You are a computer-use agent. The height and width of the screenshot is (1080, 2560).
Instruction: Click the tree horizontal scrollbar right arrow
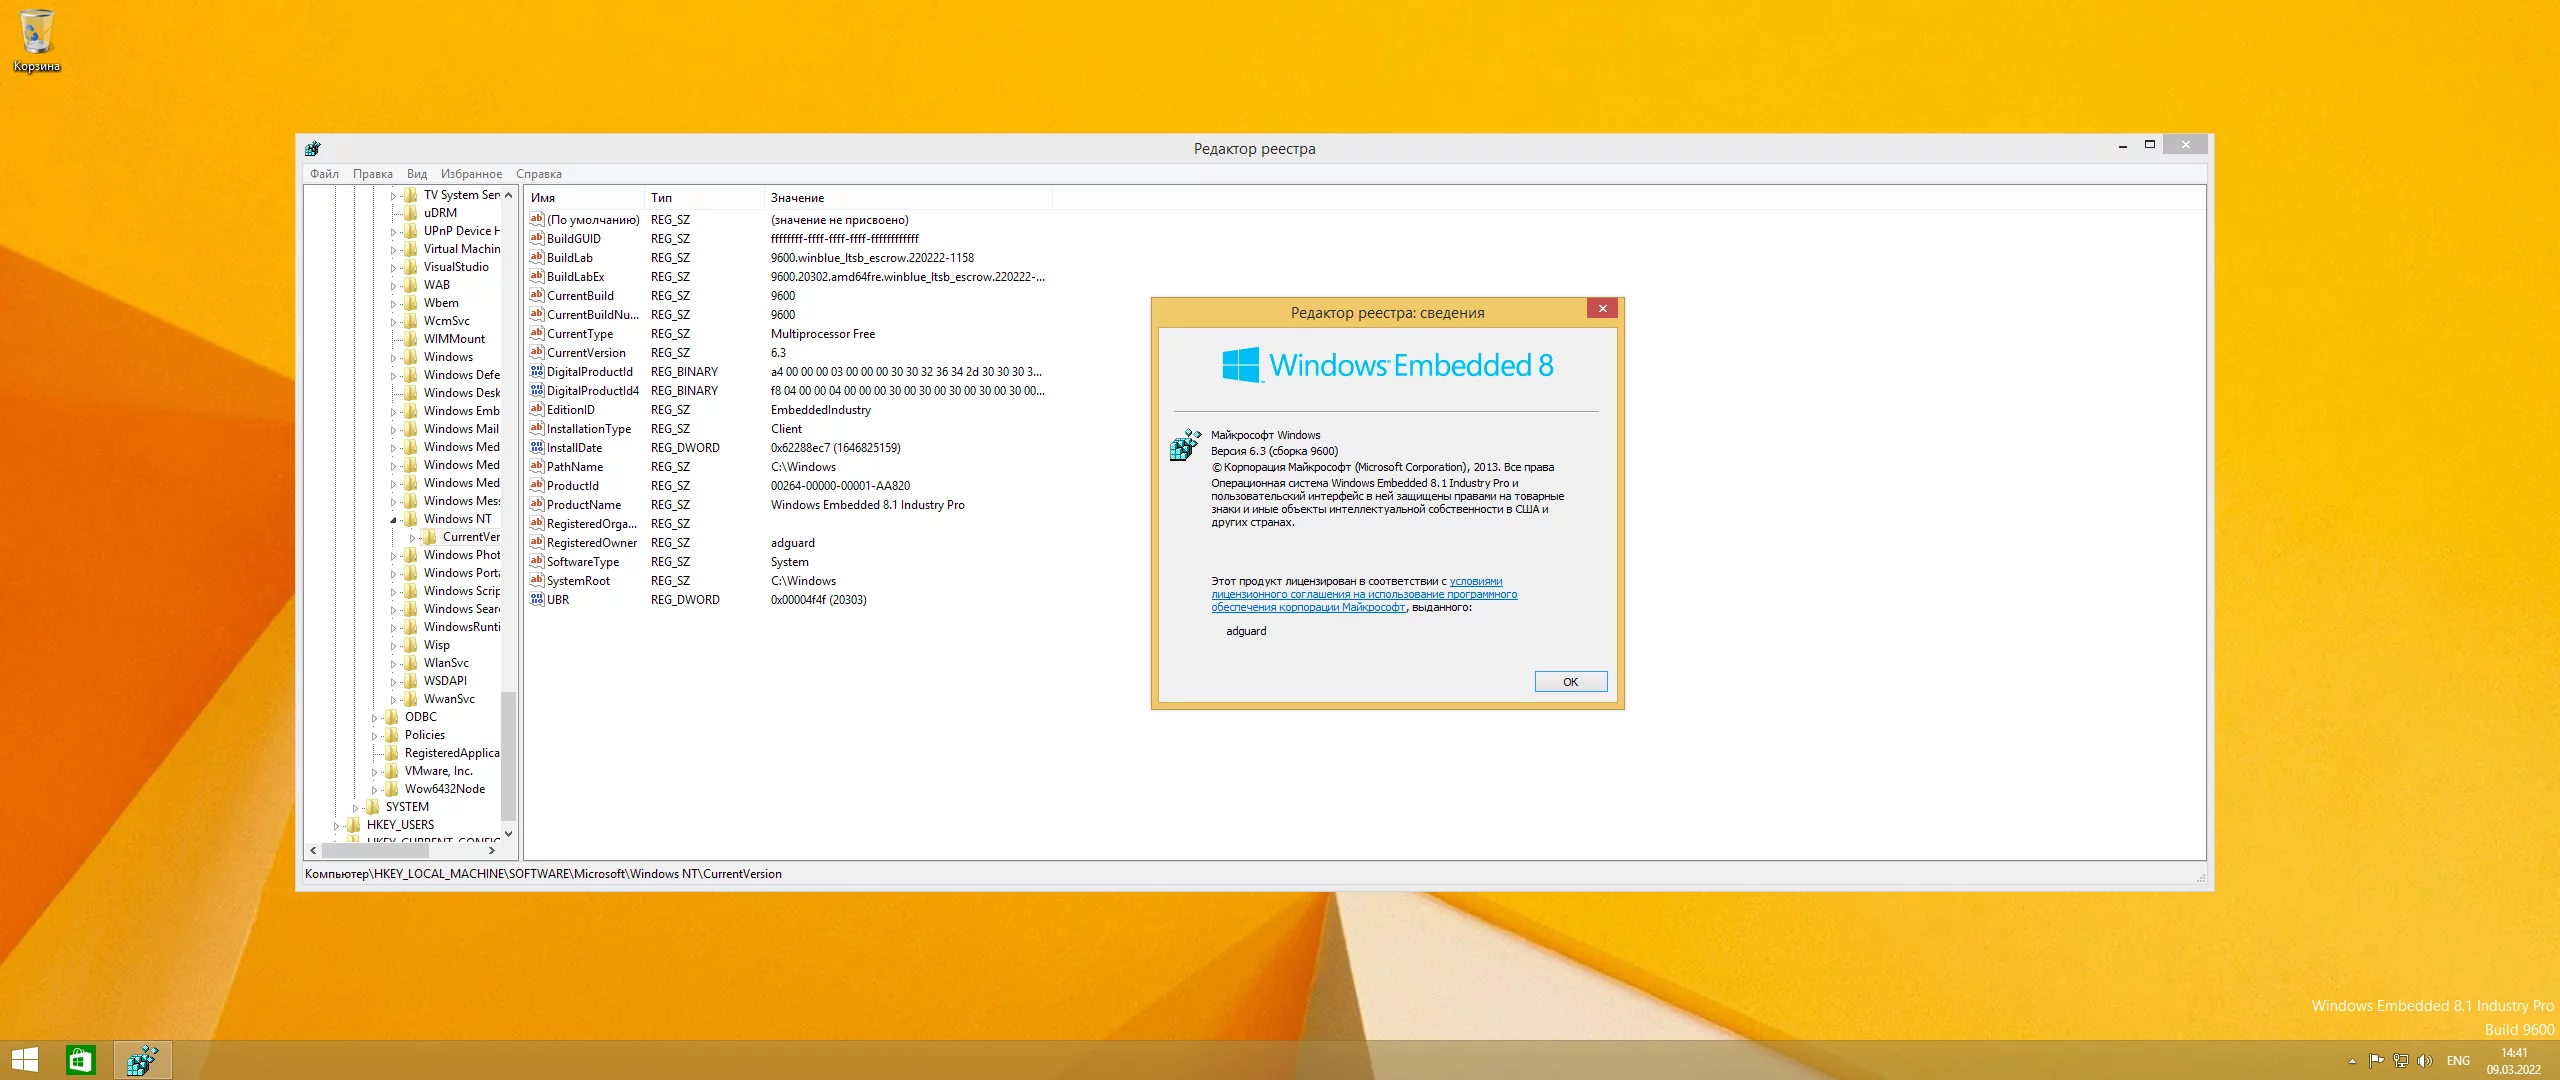[x=491, y=851]
